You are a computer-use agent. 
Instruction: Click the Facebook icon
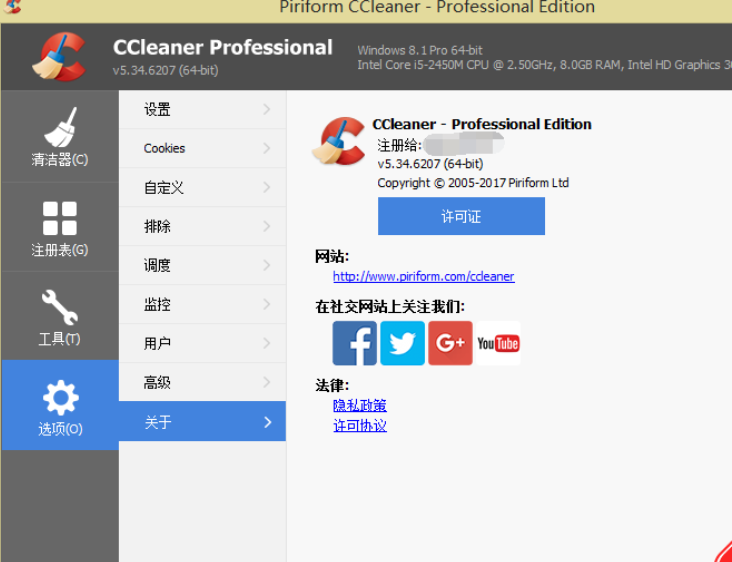point(354,343)
